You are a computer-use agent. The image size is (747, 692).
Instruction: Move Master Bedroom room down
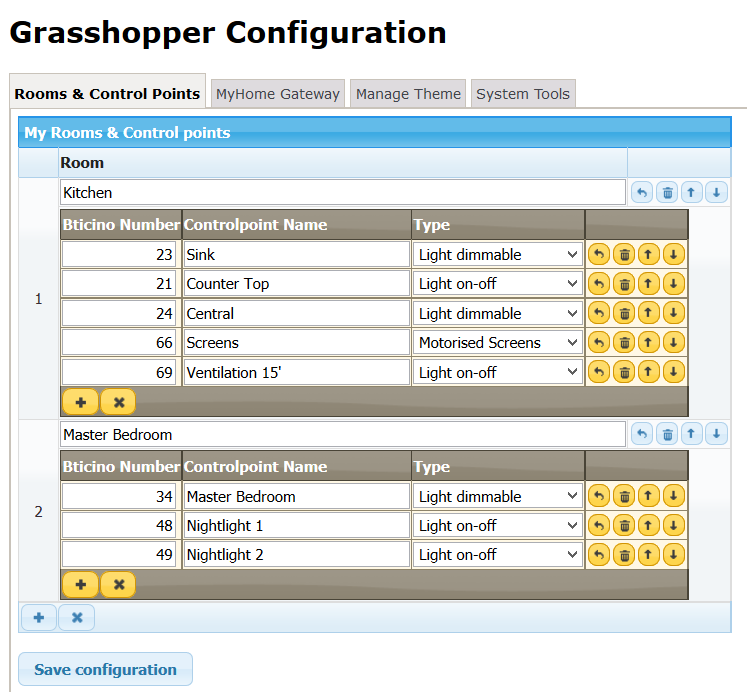716,434
